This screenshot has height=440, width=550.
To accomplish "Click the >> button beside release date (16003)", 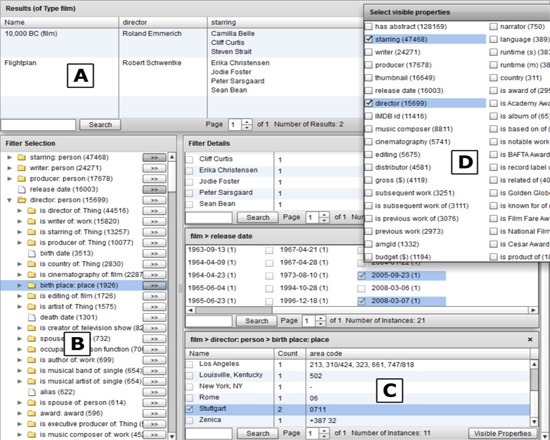I will (x=154, y=189).
